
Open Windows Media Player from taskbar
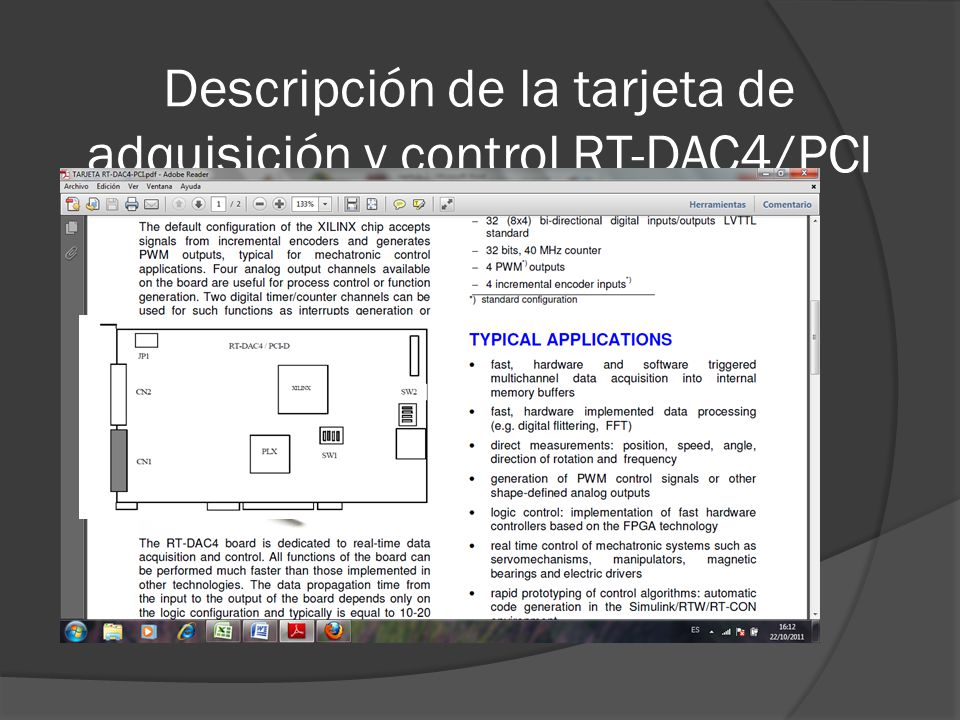coord(149,631)
